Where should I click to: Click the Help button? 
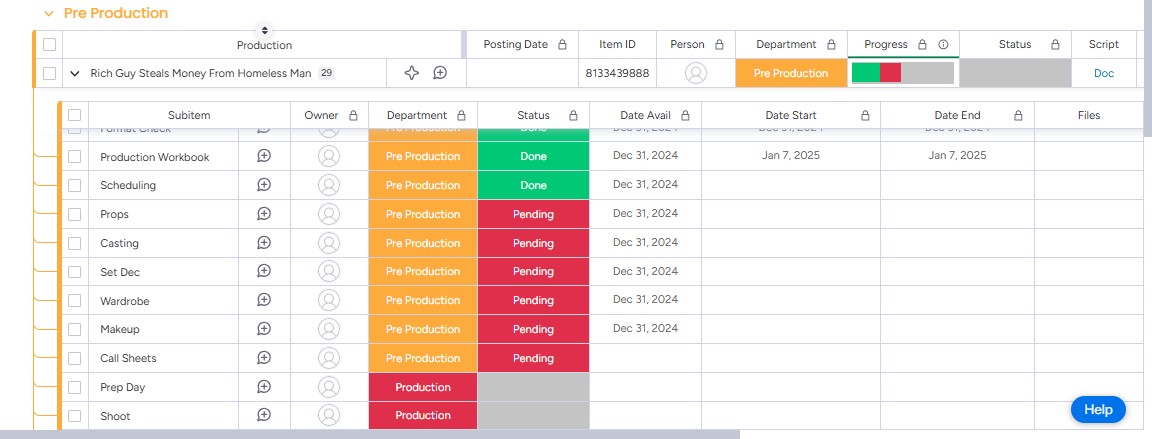[1098, 409]
